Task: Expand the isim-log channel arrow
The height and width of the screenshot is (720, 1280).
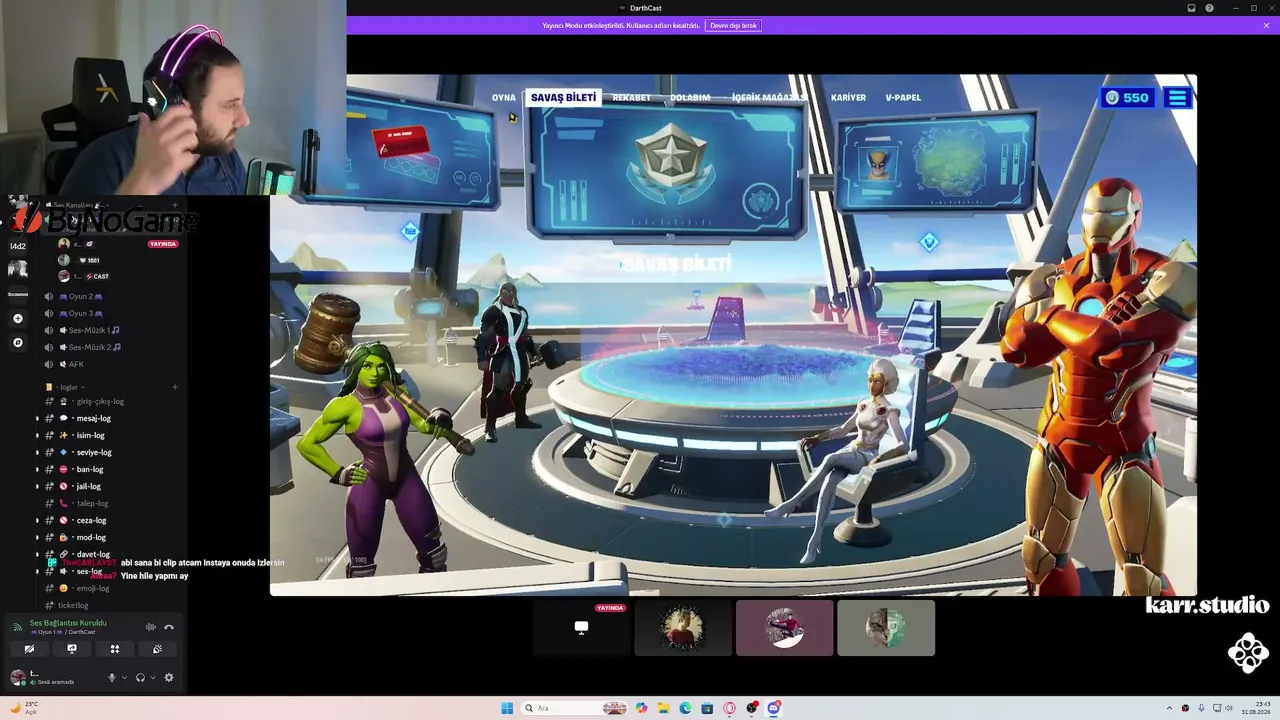Action: click(x=37, y=435)
